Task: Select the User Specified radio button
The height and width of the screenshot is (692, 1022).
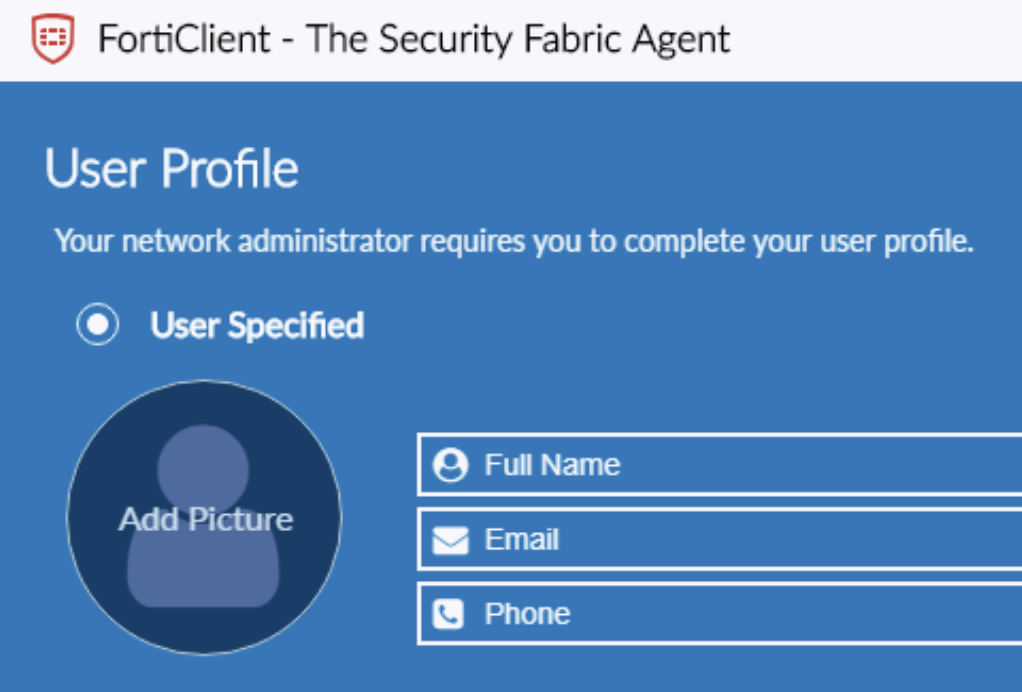Action: pyautogui.click(x=98, y=325)
